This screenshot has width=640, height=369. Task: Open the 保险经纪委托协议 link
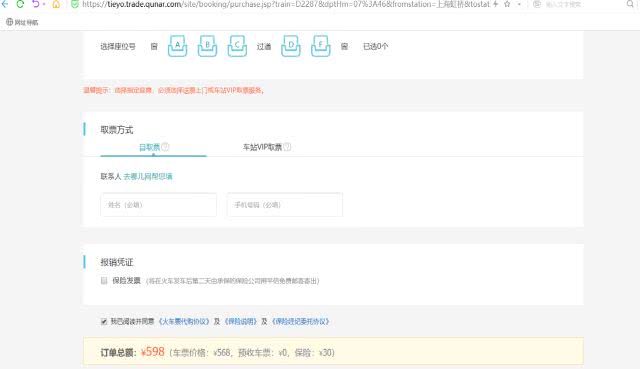click(x=300, y=322)
